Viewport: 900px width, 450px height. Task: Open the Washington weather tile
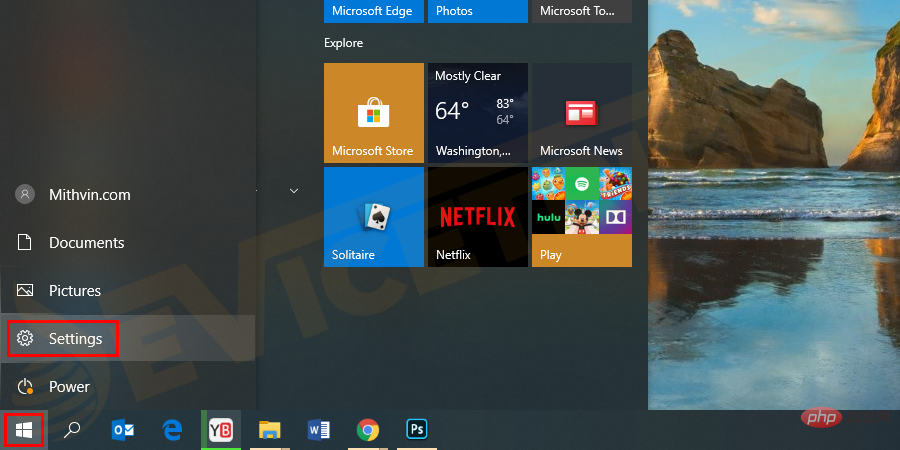[x=477, y=113]
